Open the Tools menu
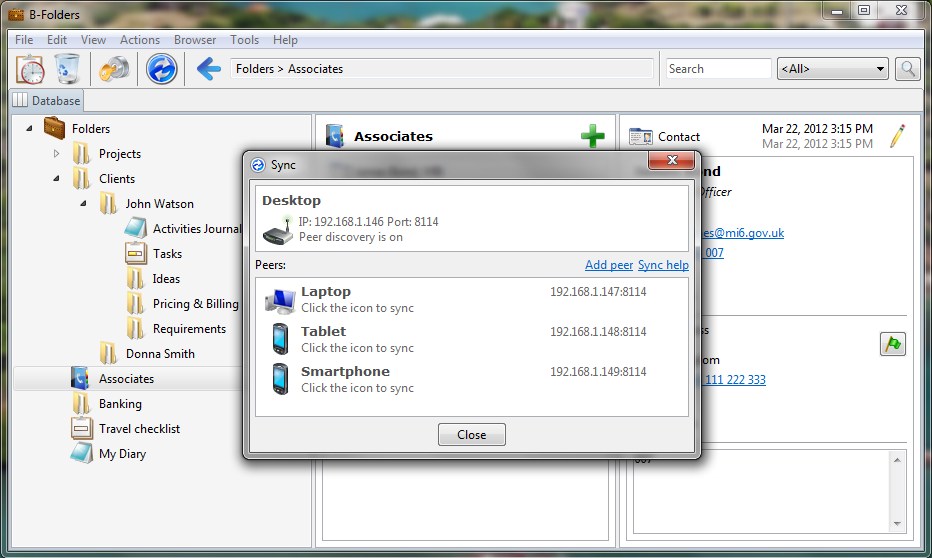The image size is (932, 558). pos(244,40)
